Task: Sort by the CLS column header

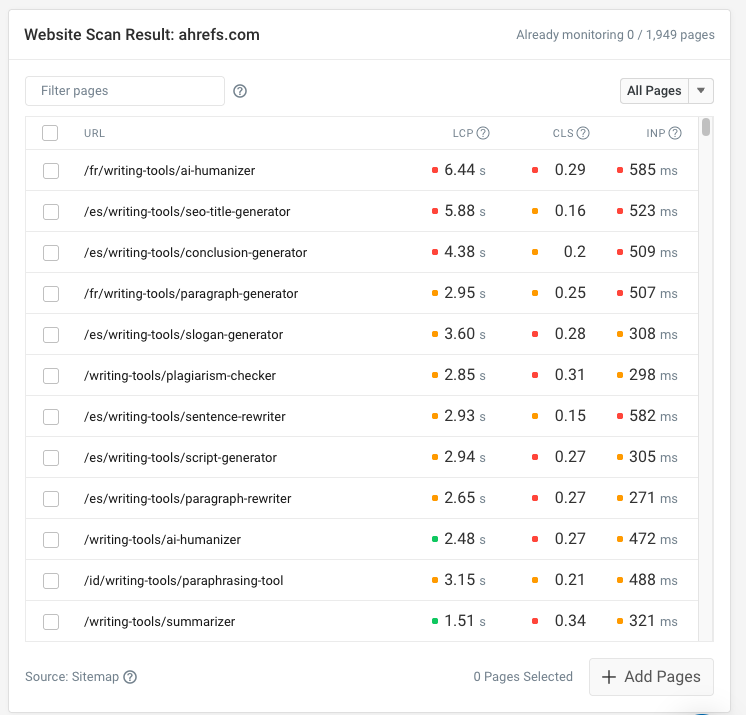Action: pyautogui.click(x=563, y=133)
